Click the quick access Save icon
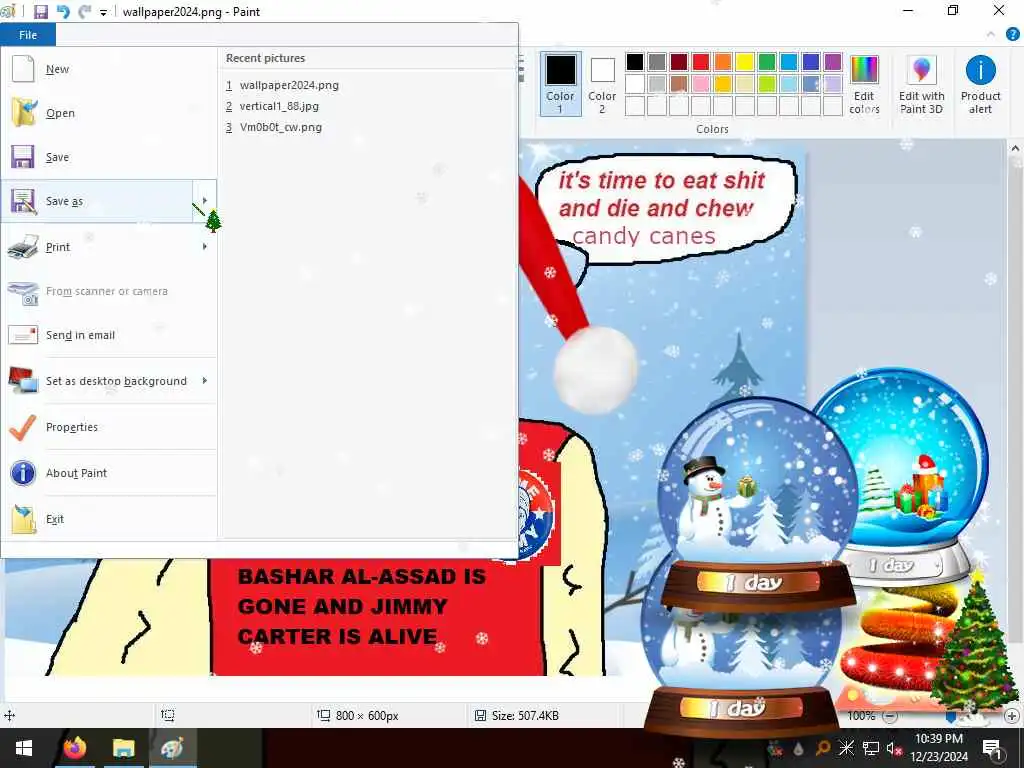The height and width of the screenshot is (768, 1024). tap(40, 12)
